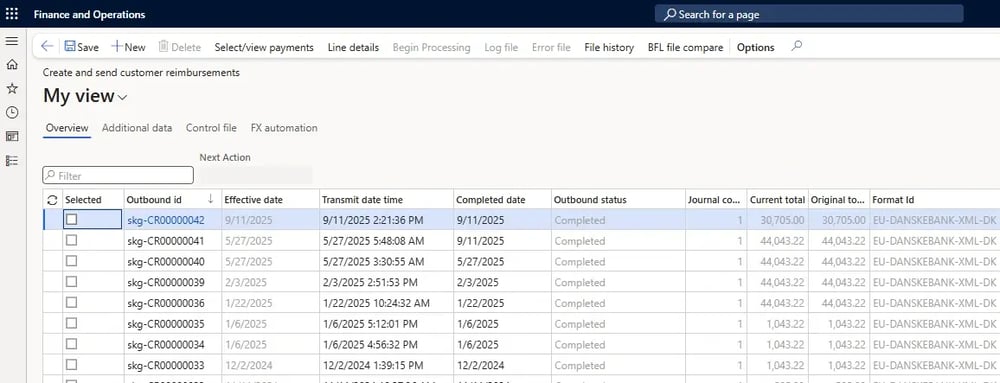
Task: Click Finance and Operations title
Action: click(89, 14)
